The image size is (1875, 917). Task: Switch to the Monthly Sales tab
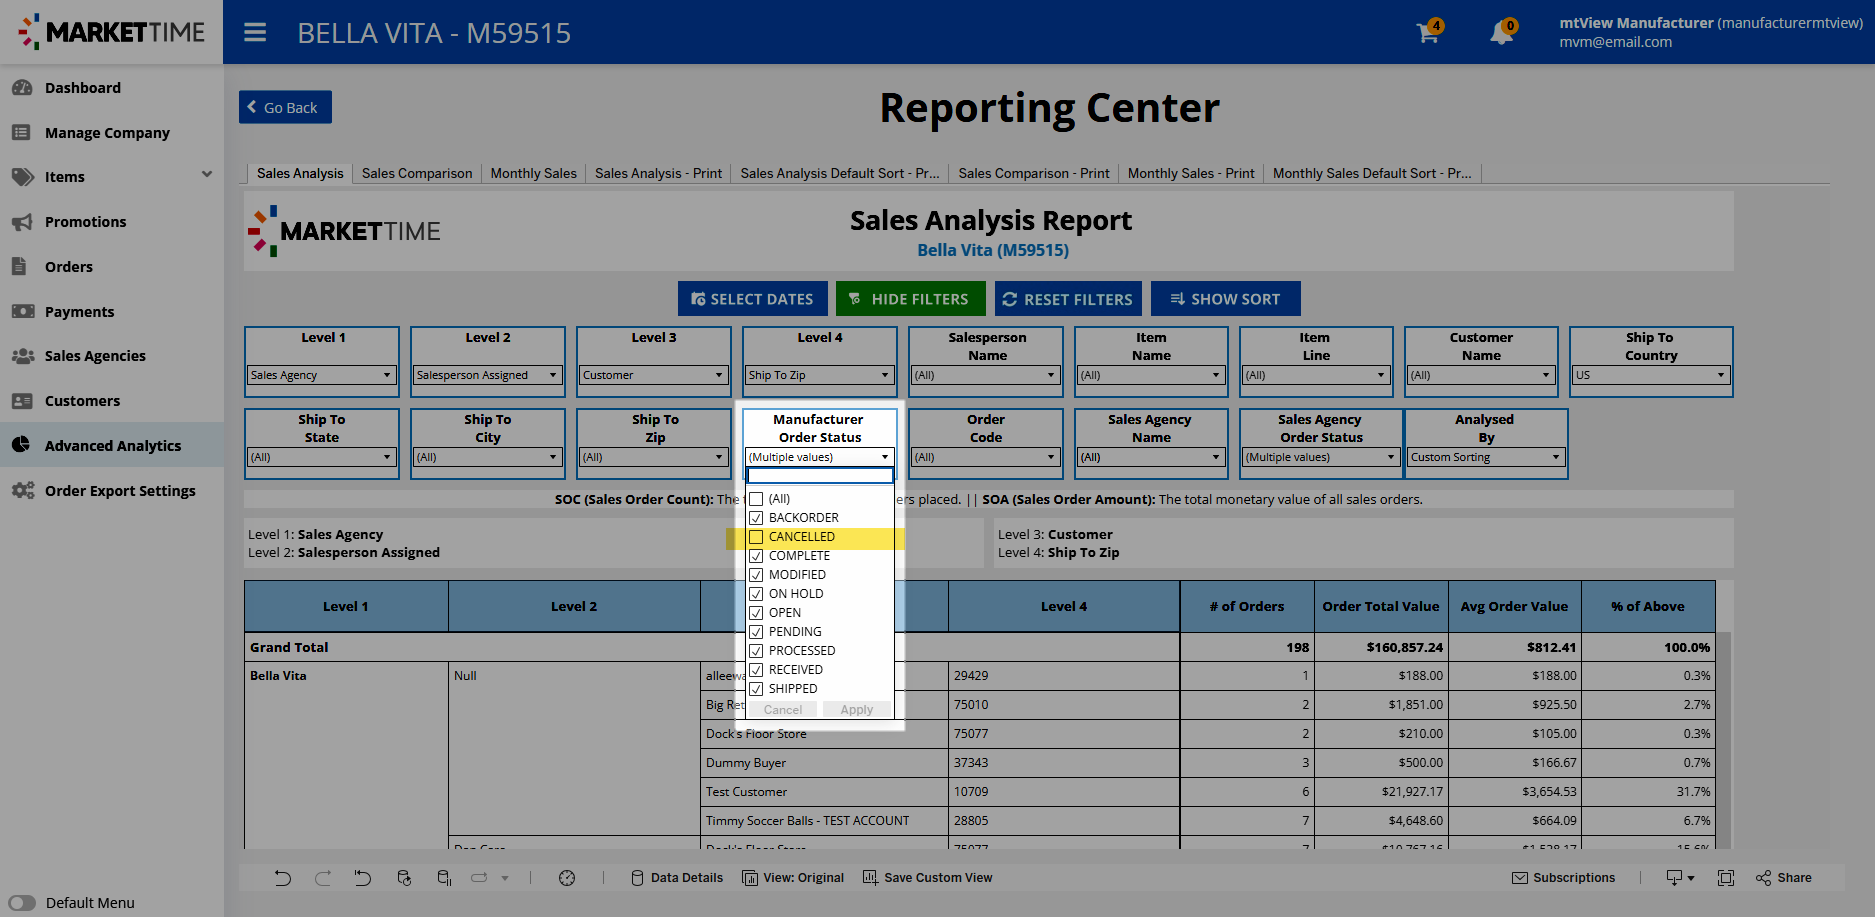(x=533, y=173)
